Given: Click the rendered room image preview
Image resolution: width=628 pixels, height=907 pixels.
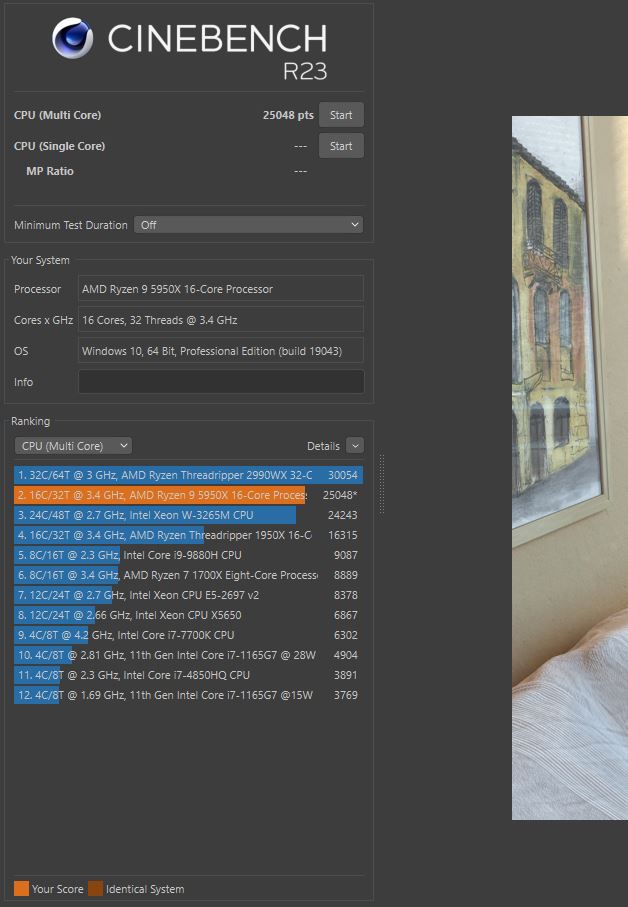Looking at the screenshot, I should point(570,467).
